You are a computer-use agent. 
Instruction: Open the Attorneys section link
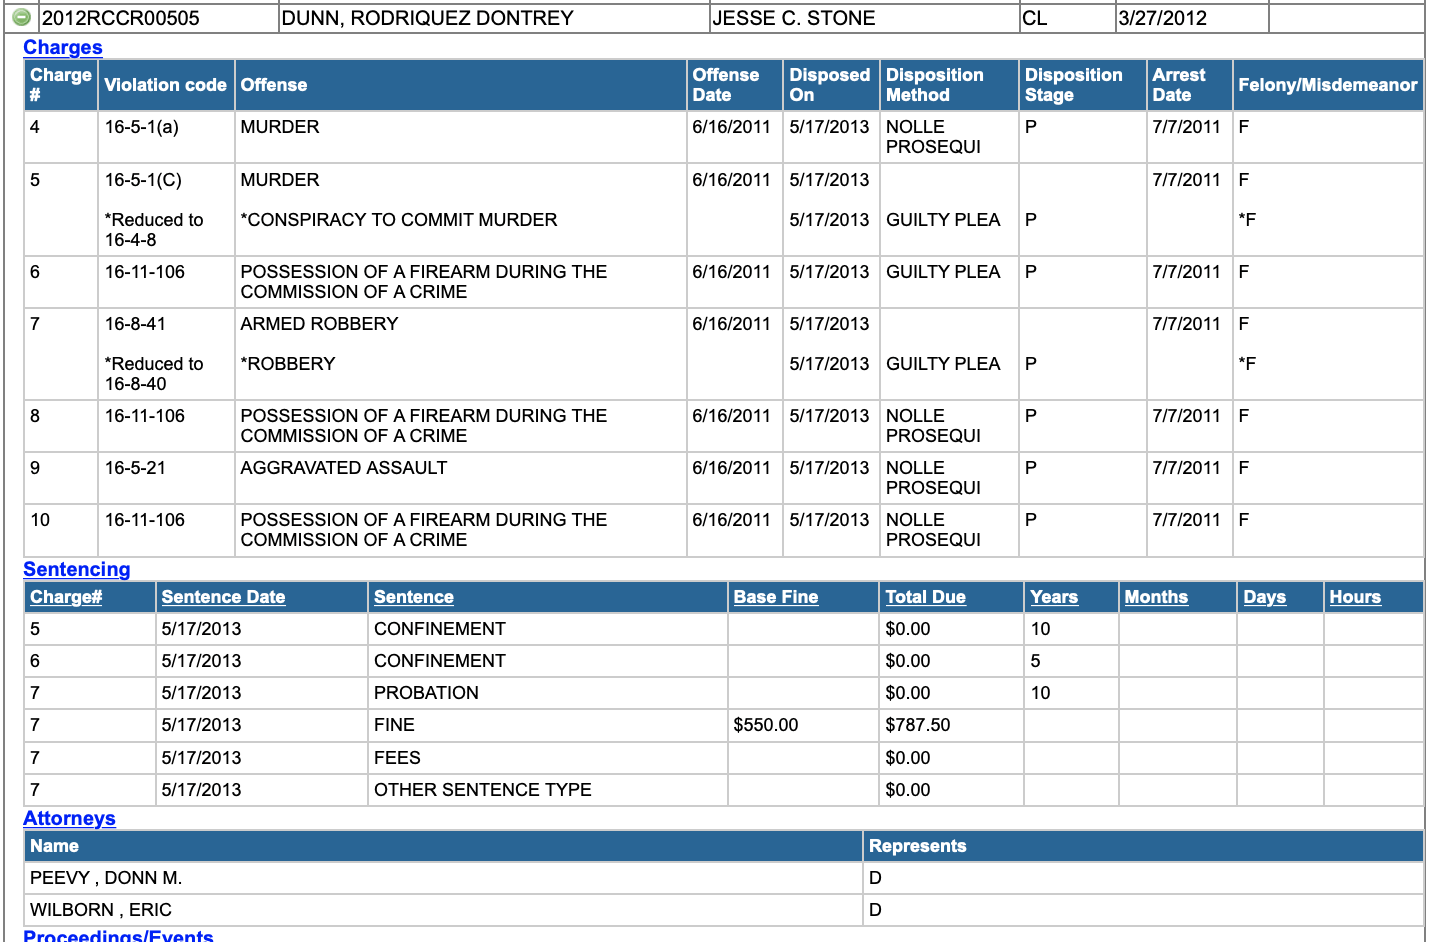click(69, 818)
